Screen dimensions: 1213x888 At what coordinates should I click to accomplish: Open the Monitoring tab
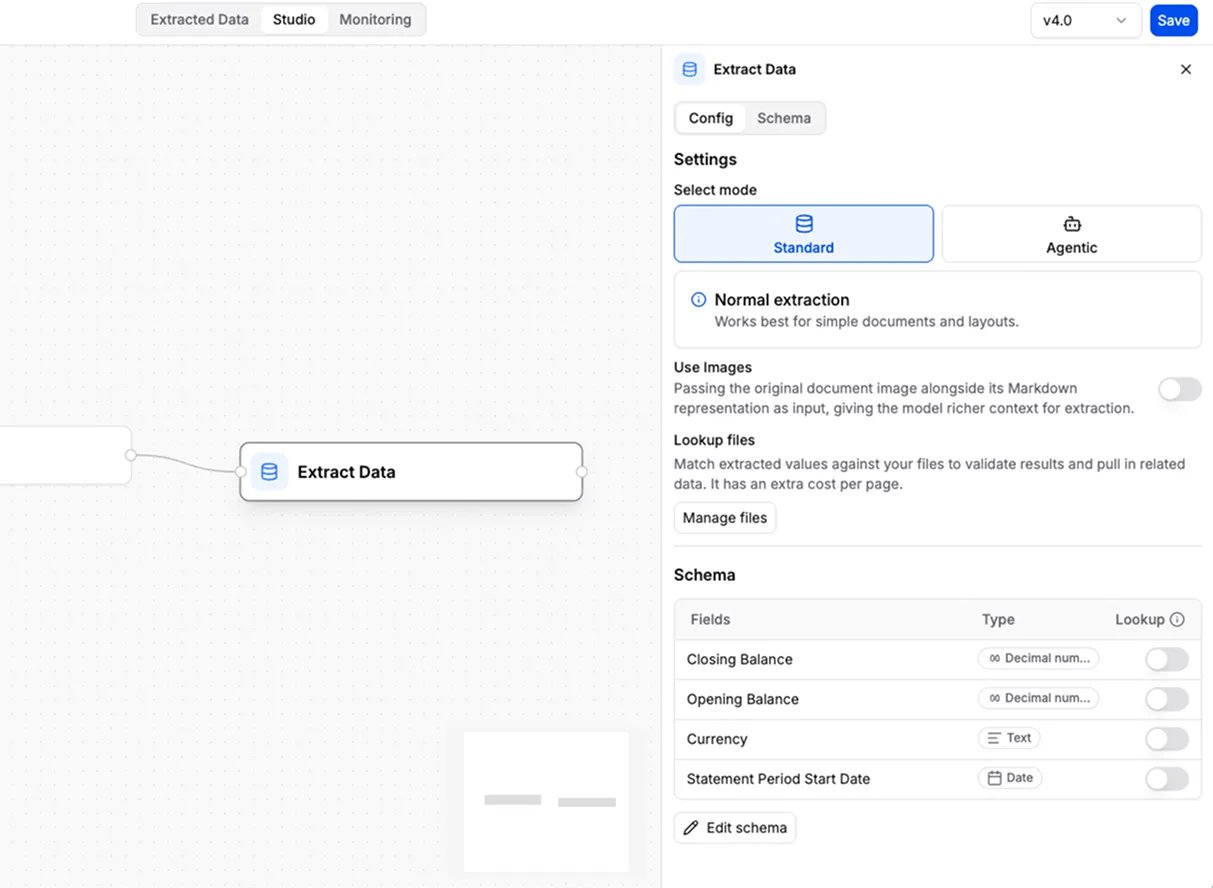click(375, 19)
